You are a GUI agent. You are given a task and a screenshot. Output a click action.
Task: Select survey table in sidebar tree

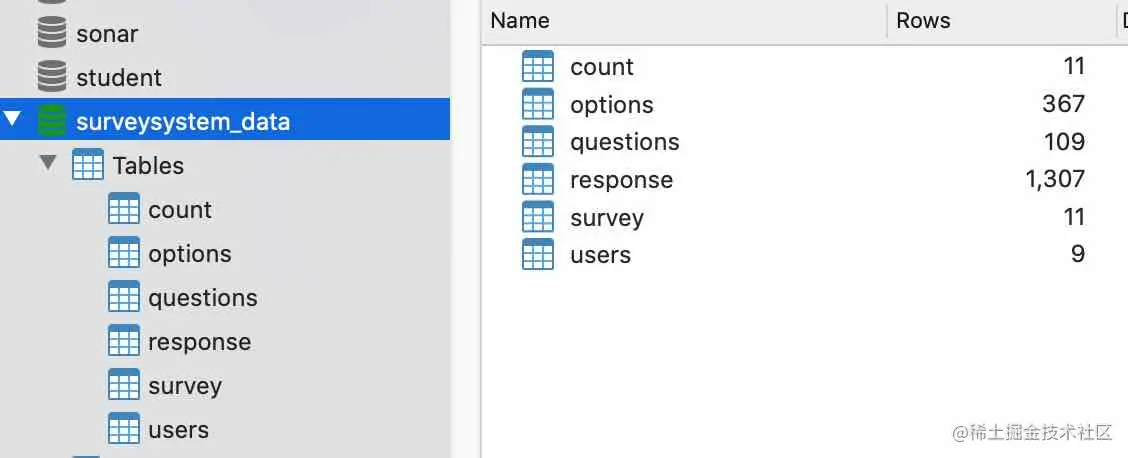[184, 386]
